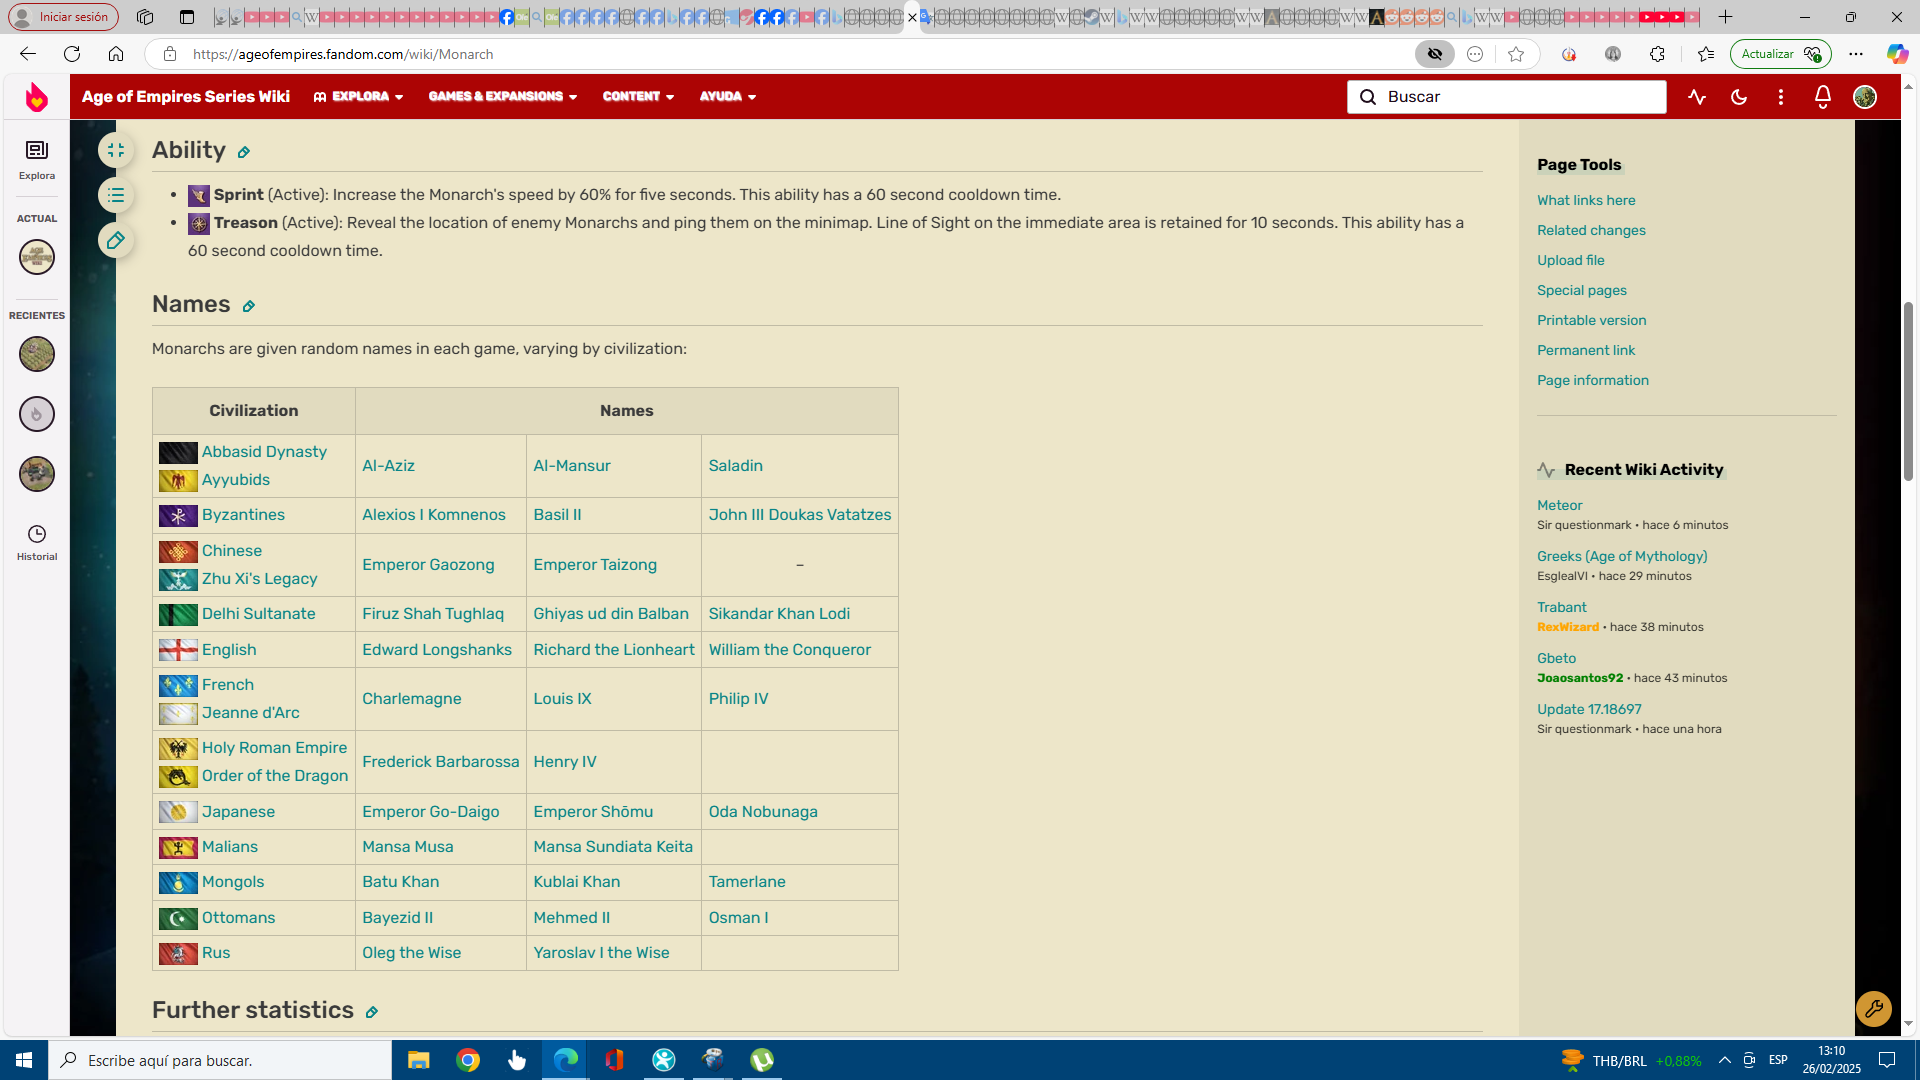Screen dimensions: 1920x1080
Task: Toggle tracking prevention eye icon in address bar
Action: point(1434,54)
